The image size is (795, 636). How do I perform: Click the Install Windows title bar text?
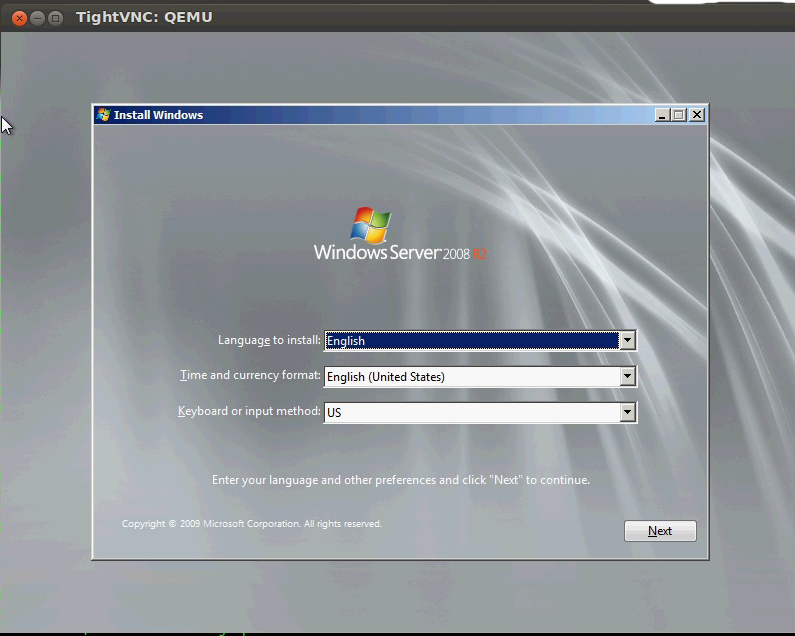pyautogui.click(x=158, y=115)
